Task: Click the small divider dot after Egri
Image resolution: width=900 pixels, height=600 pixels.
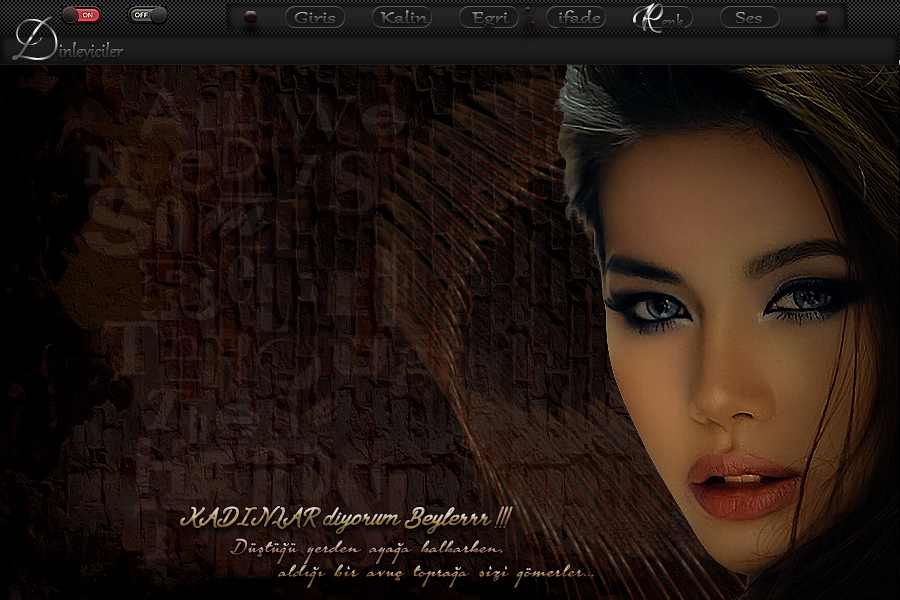Action: [531, 17]
